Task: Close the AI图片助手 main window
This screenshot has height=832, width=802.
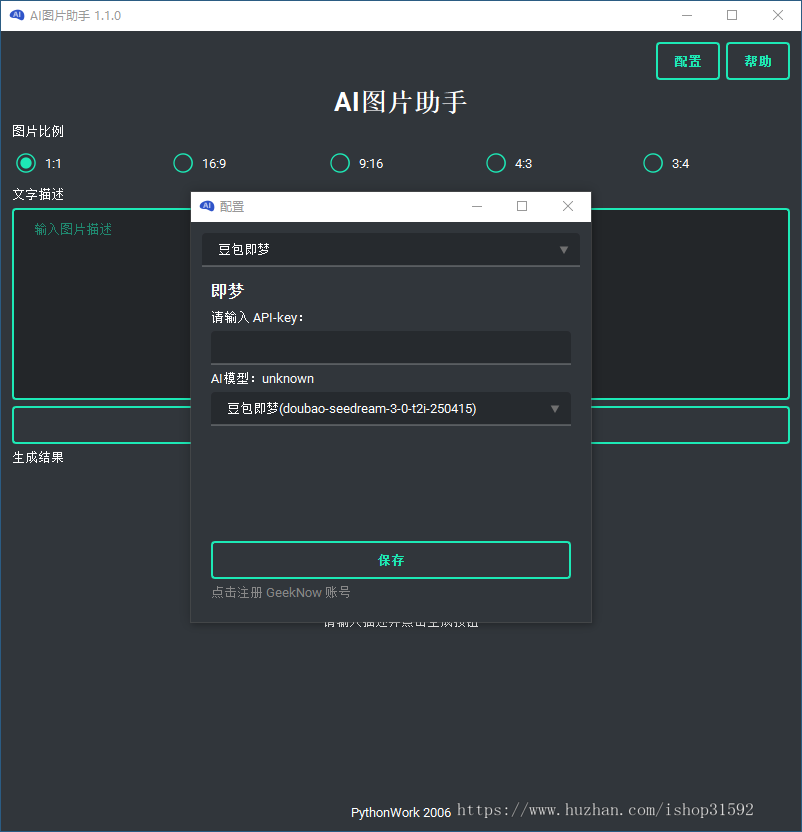Action: tap(778, 15)
